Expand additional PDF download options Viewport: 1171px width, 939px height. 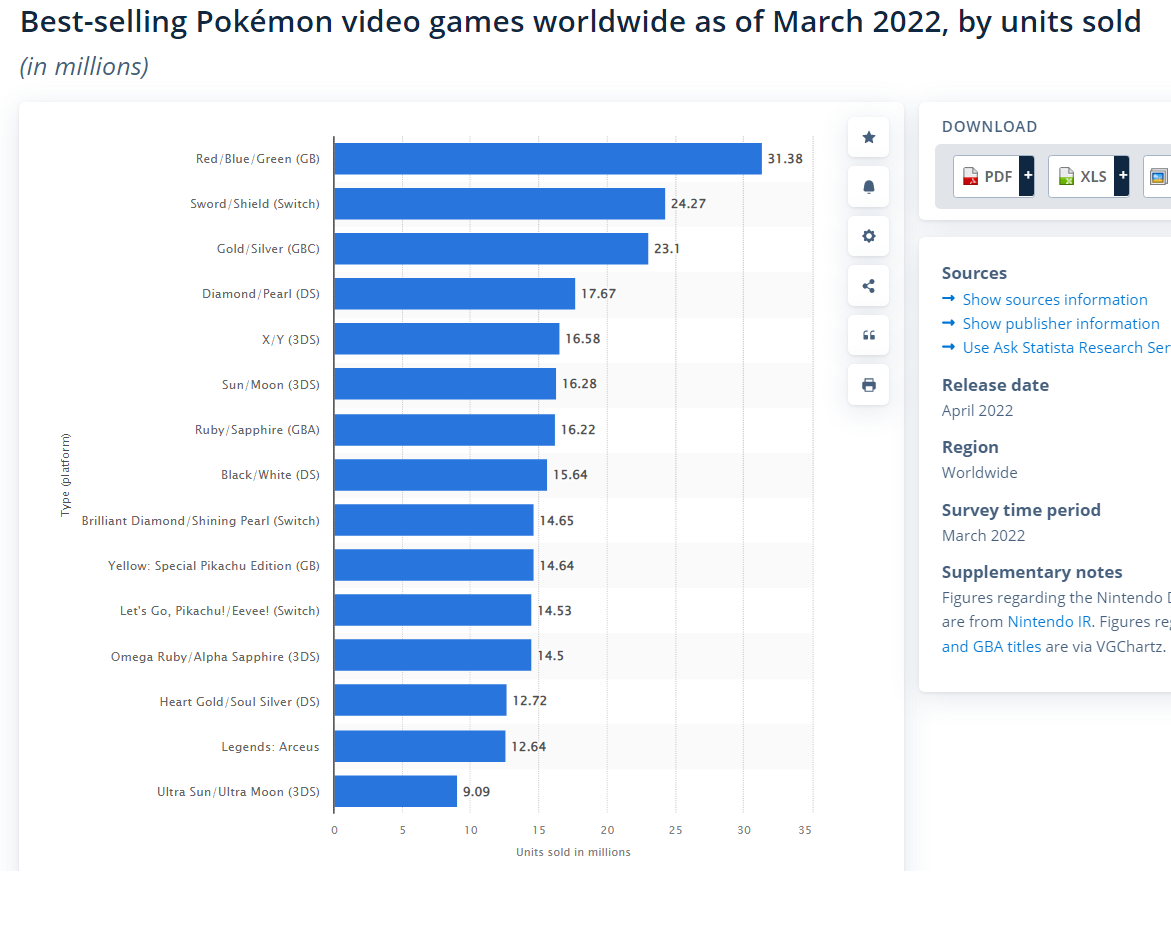[1027, 175]
